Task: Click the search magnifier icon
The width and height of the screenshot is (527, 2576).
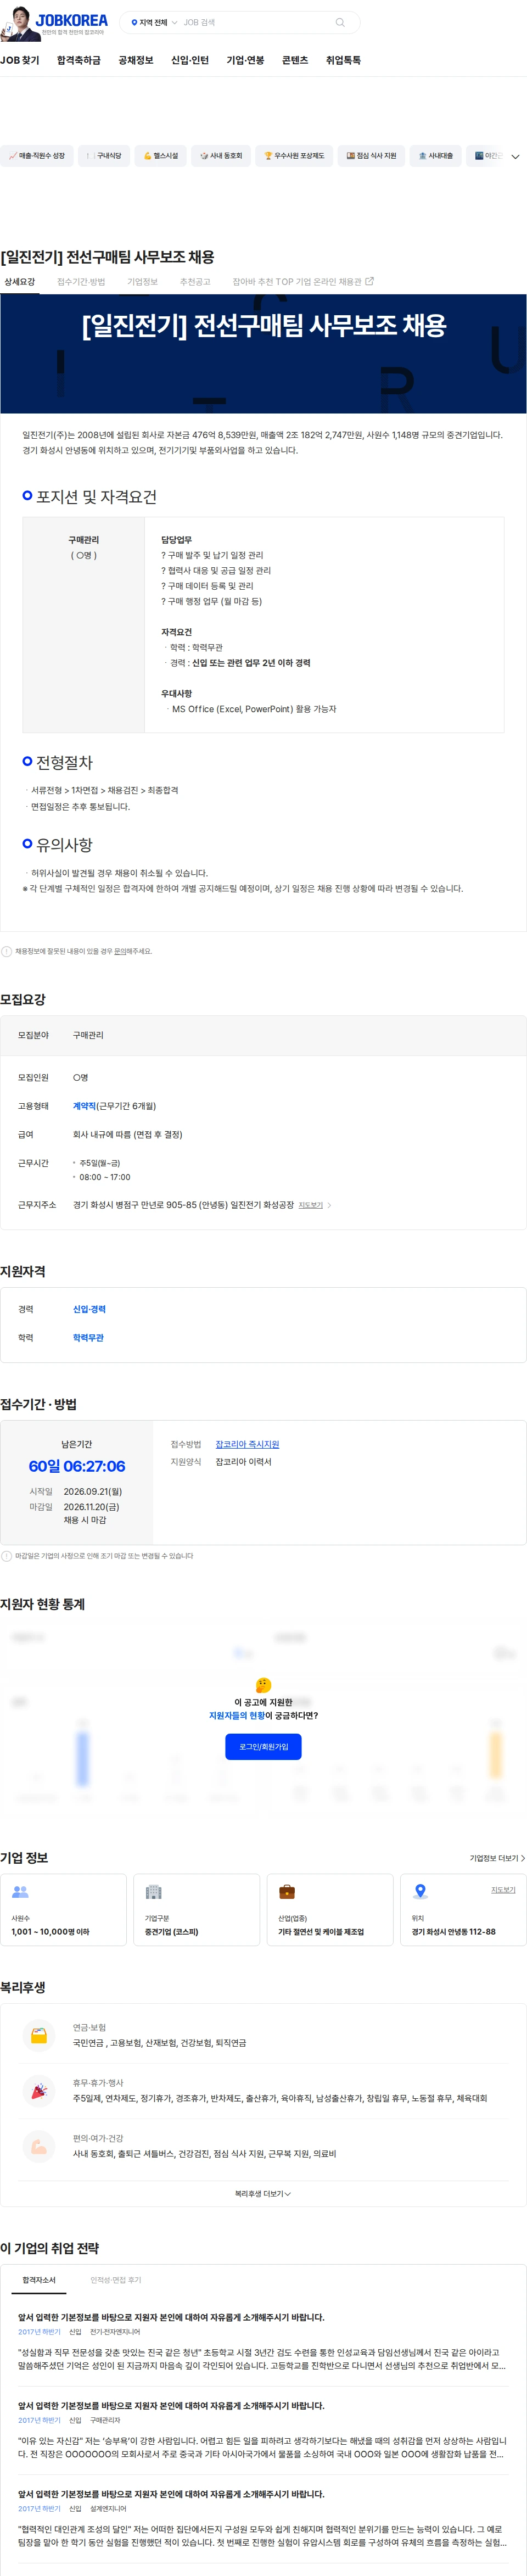Action: (x=340, y=22)
